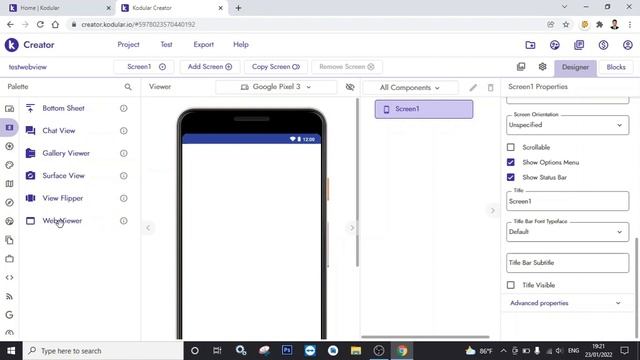The image size is (640, 360).
Task: Toggle hidden components eye icon in Viewer
Action: [x=350, y=87]
